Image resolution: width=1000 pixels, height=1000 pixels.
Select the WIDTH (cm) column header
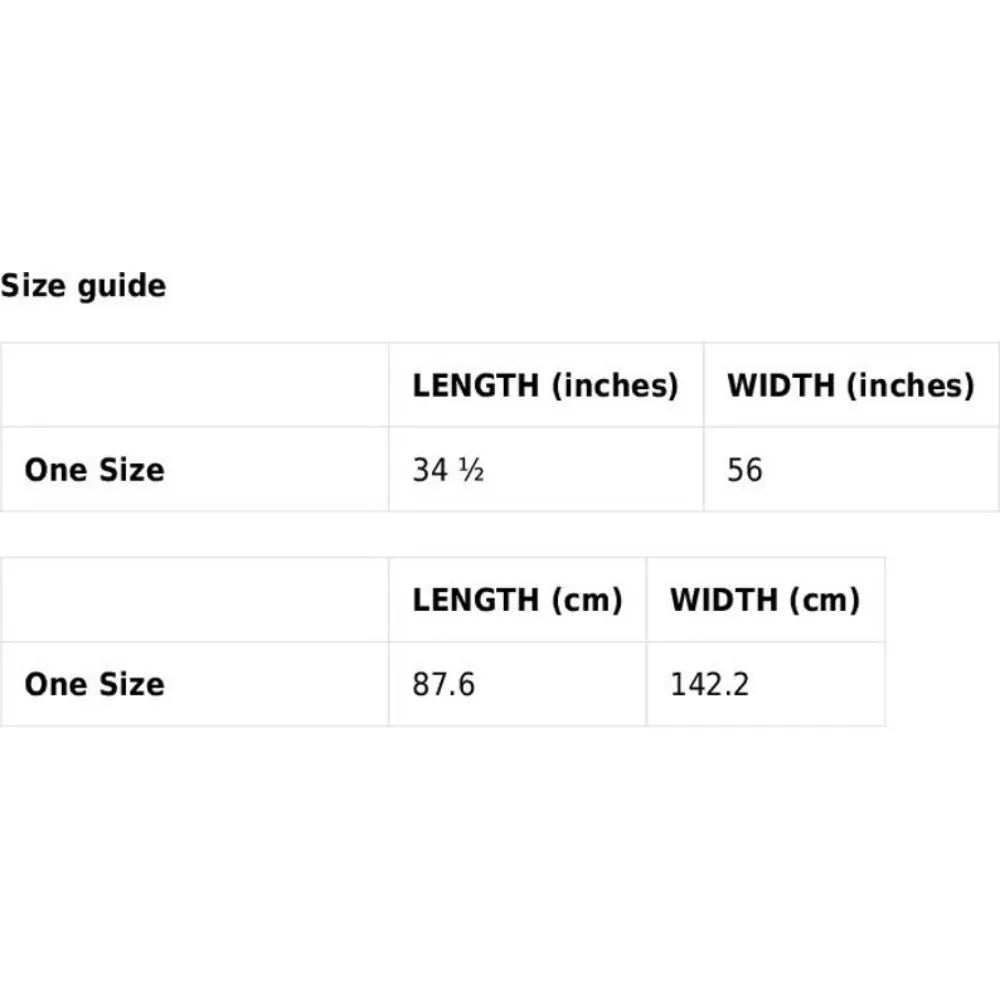(765, 600)
